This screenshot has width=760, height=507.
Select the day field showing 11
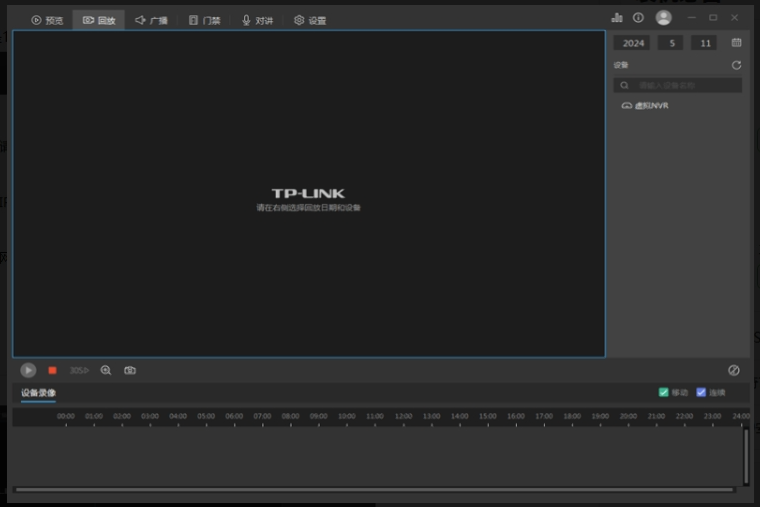706,43
